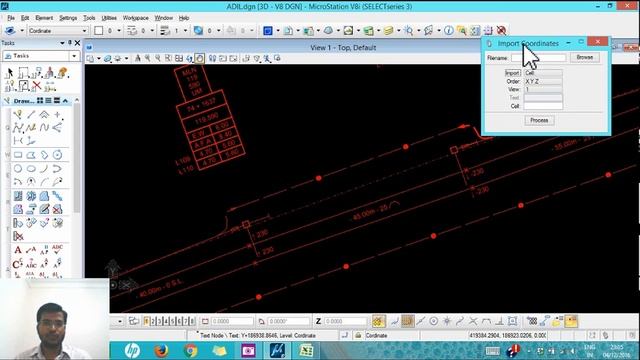The image size is (640, 360).
Task: Click the Fit View icon
Action: (x=178, y=58)
